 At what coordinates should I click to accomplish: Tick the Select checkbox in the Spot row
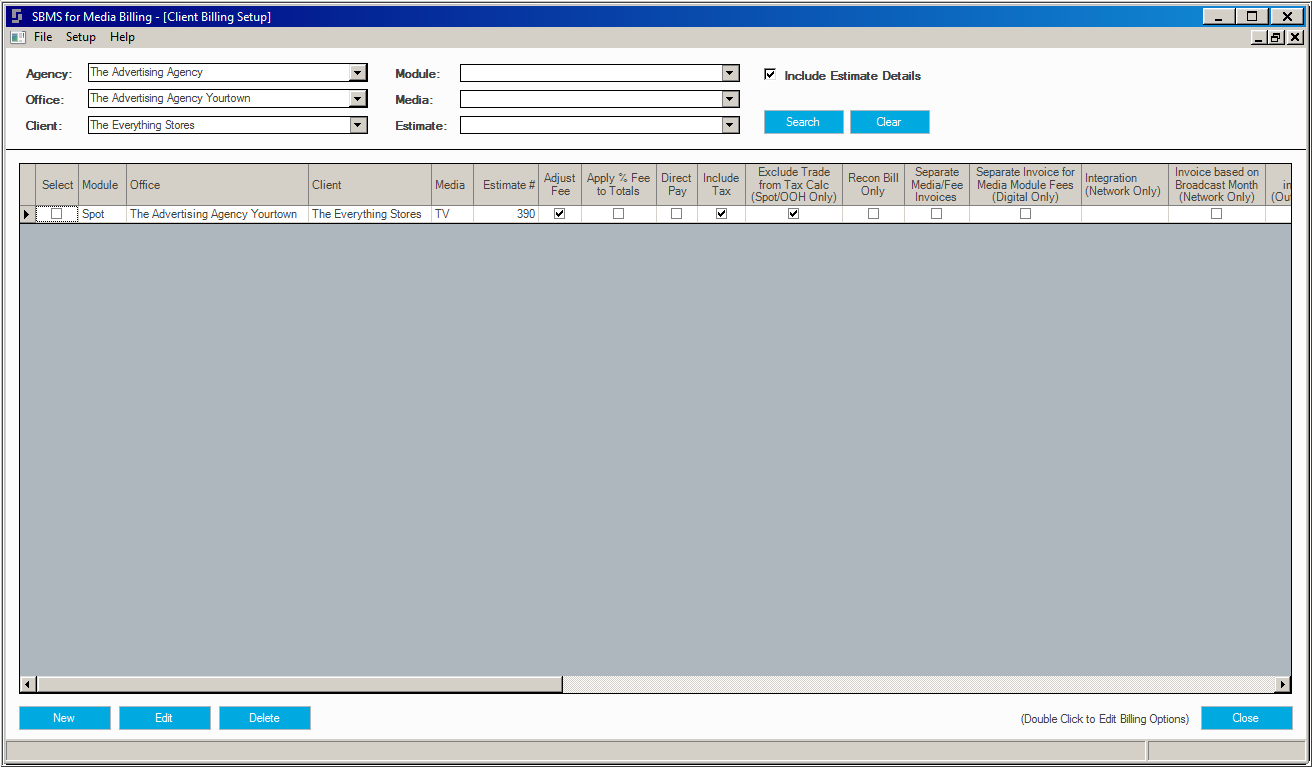point(57,214)
